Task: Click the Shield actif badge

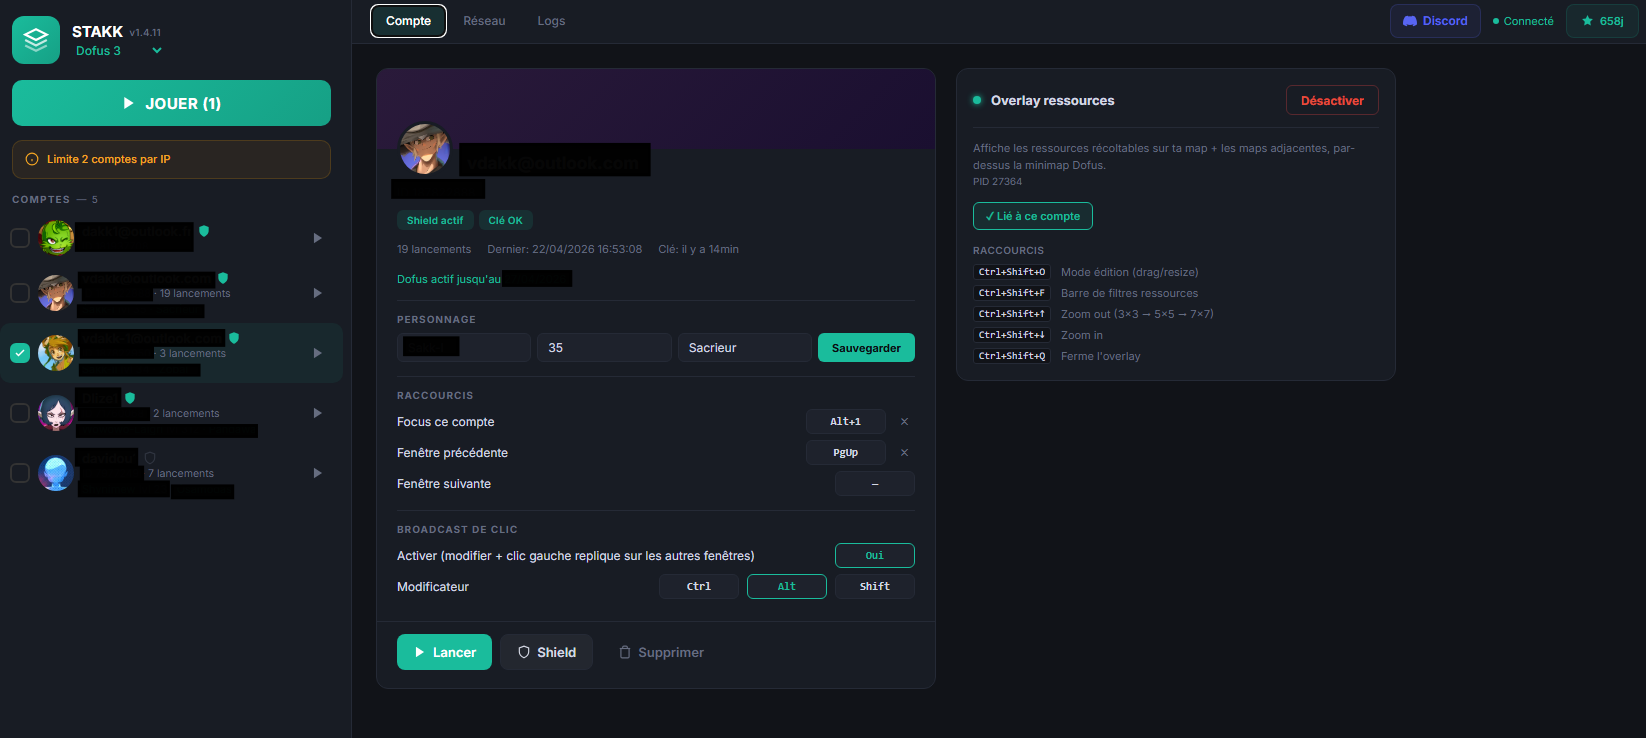Action: click(x=435, y=221)
